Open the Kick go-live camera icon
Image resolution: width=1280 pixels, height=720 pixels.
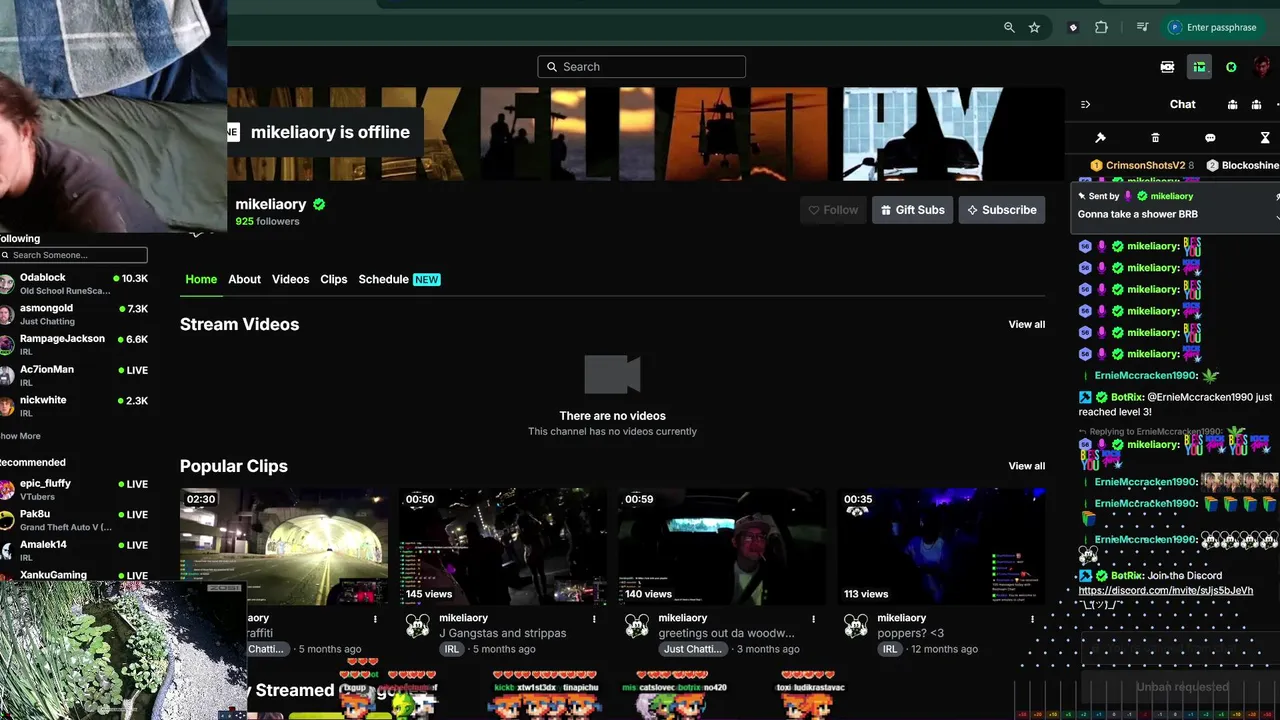[1167, 67]
